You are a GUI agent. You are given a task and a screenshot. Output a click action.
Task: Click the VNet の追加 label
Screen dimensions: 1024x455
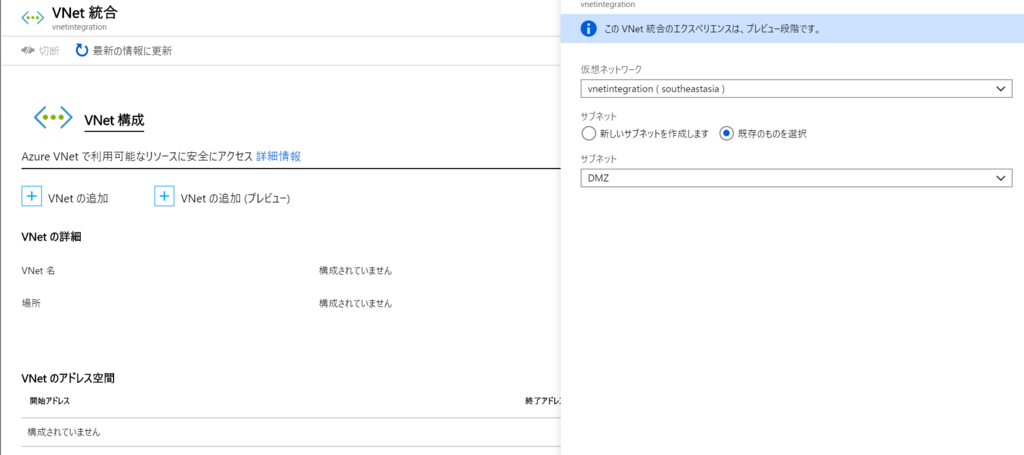[x=78, y=198]
